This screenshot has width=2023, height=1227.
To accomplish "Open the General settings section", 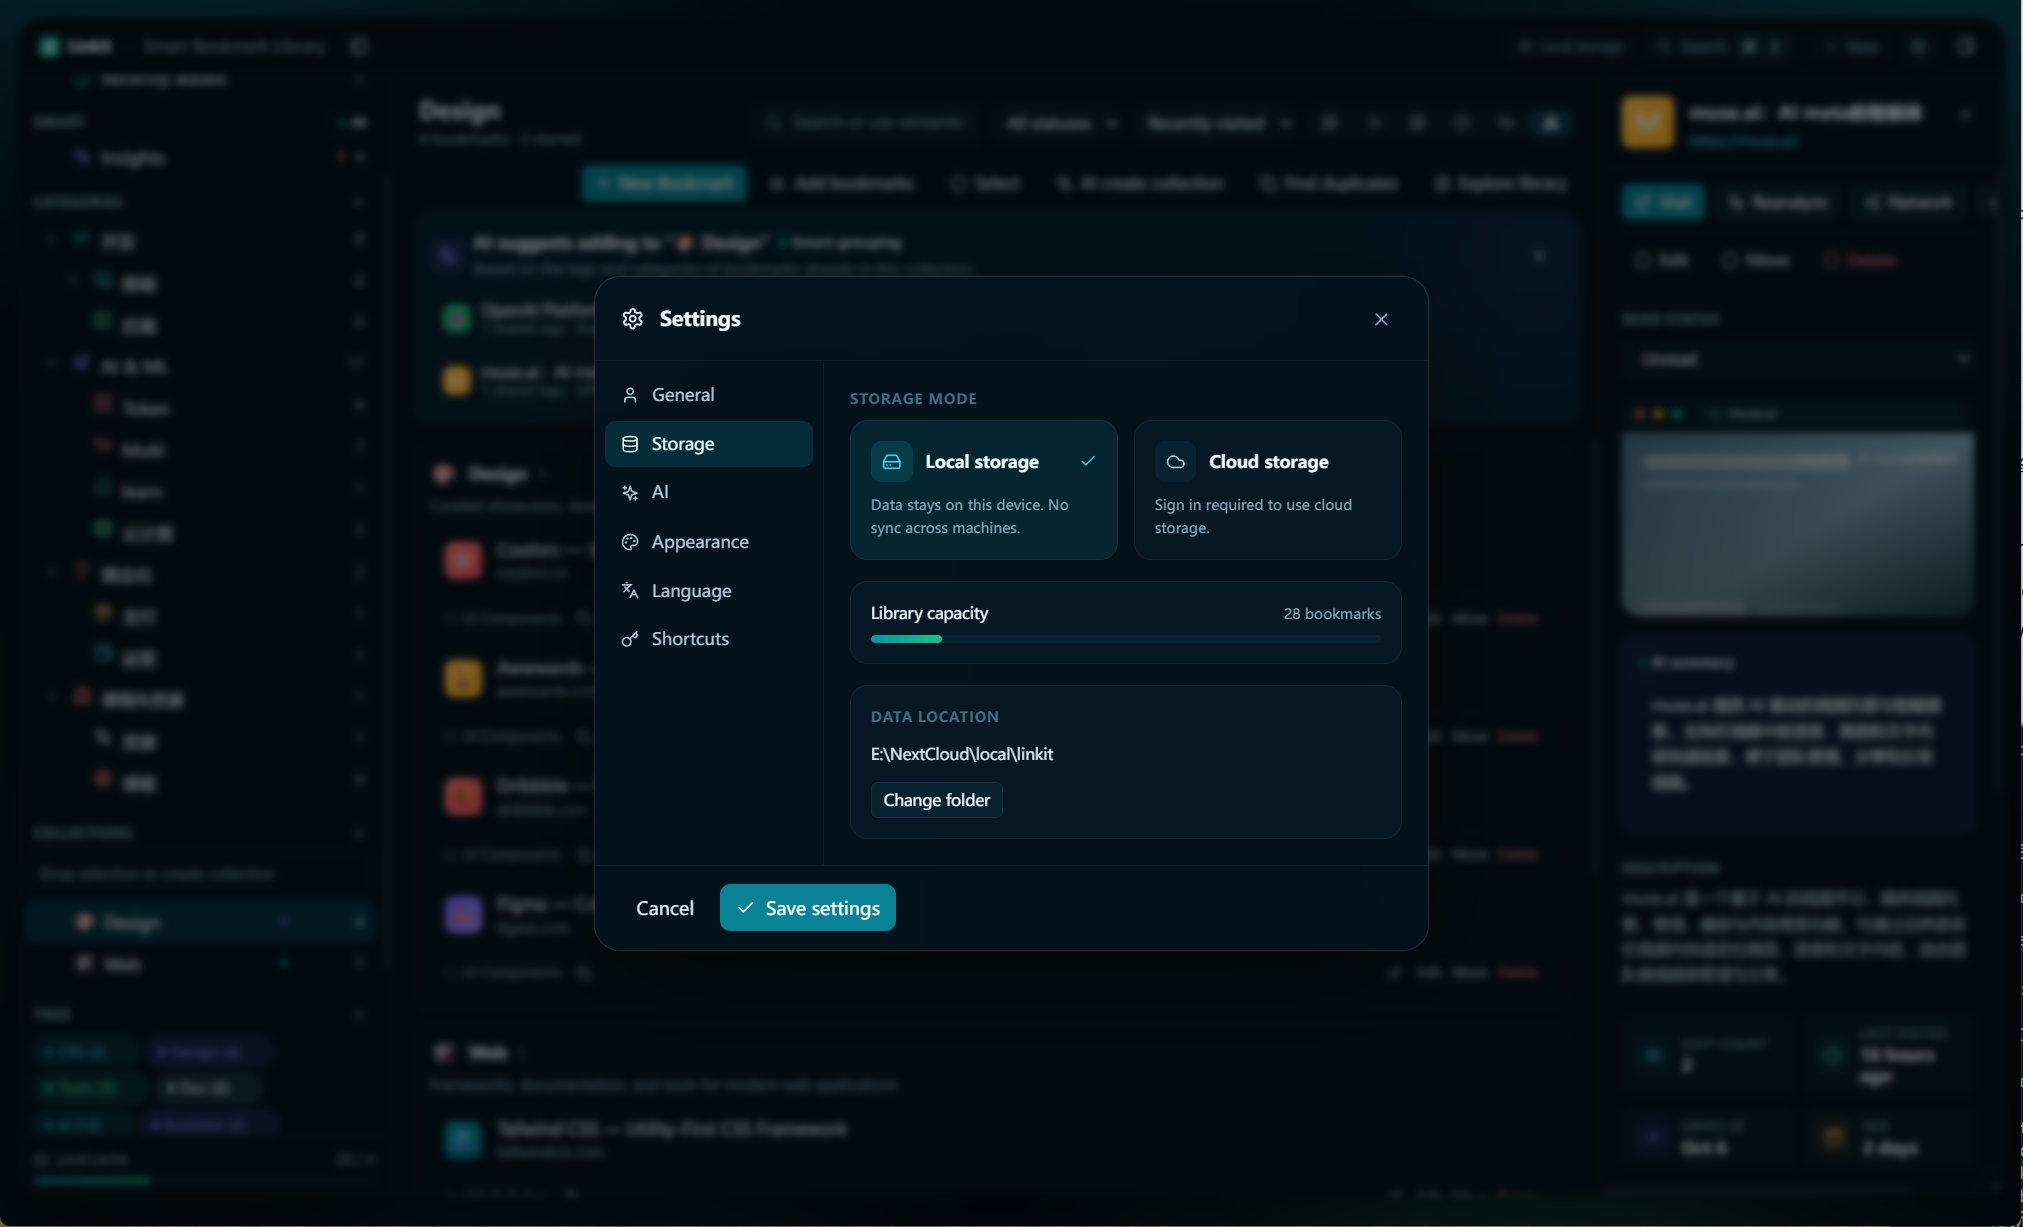I will pyautogui.click(x=708, y=395).
